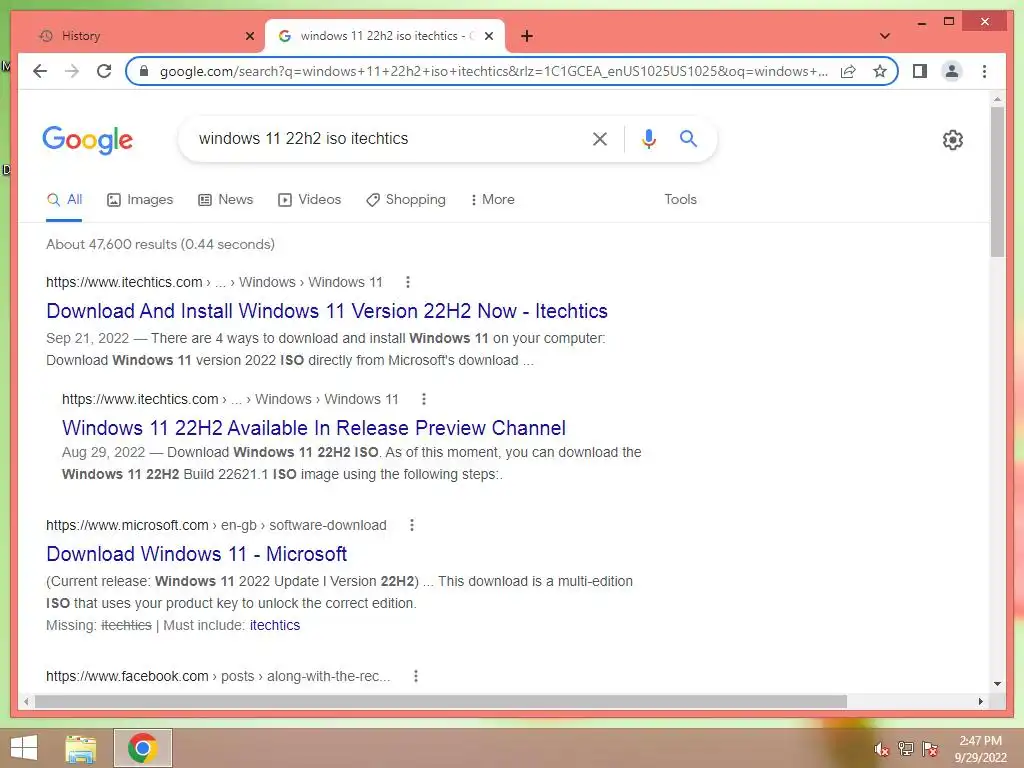Open the Tools search options
The width and height of the screenshot is (1024, 768).
(x=680, y=200)
